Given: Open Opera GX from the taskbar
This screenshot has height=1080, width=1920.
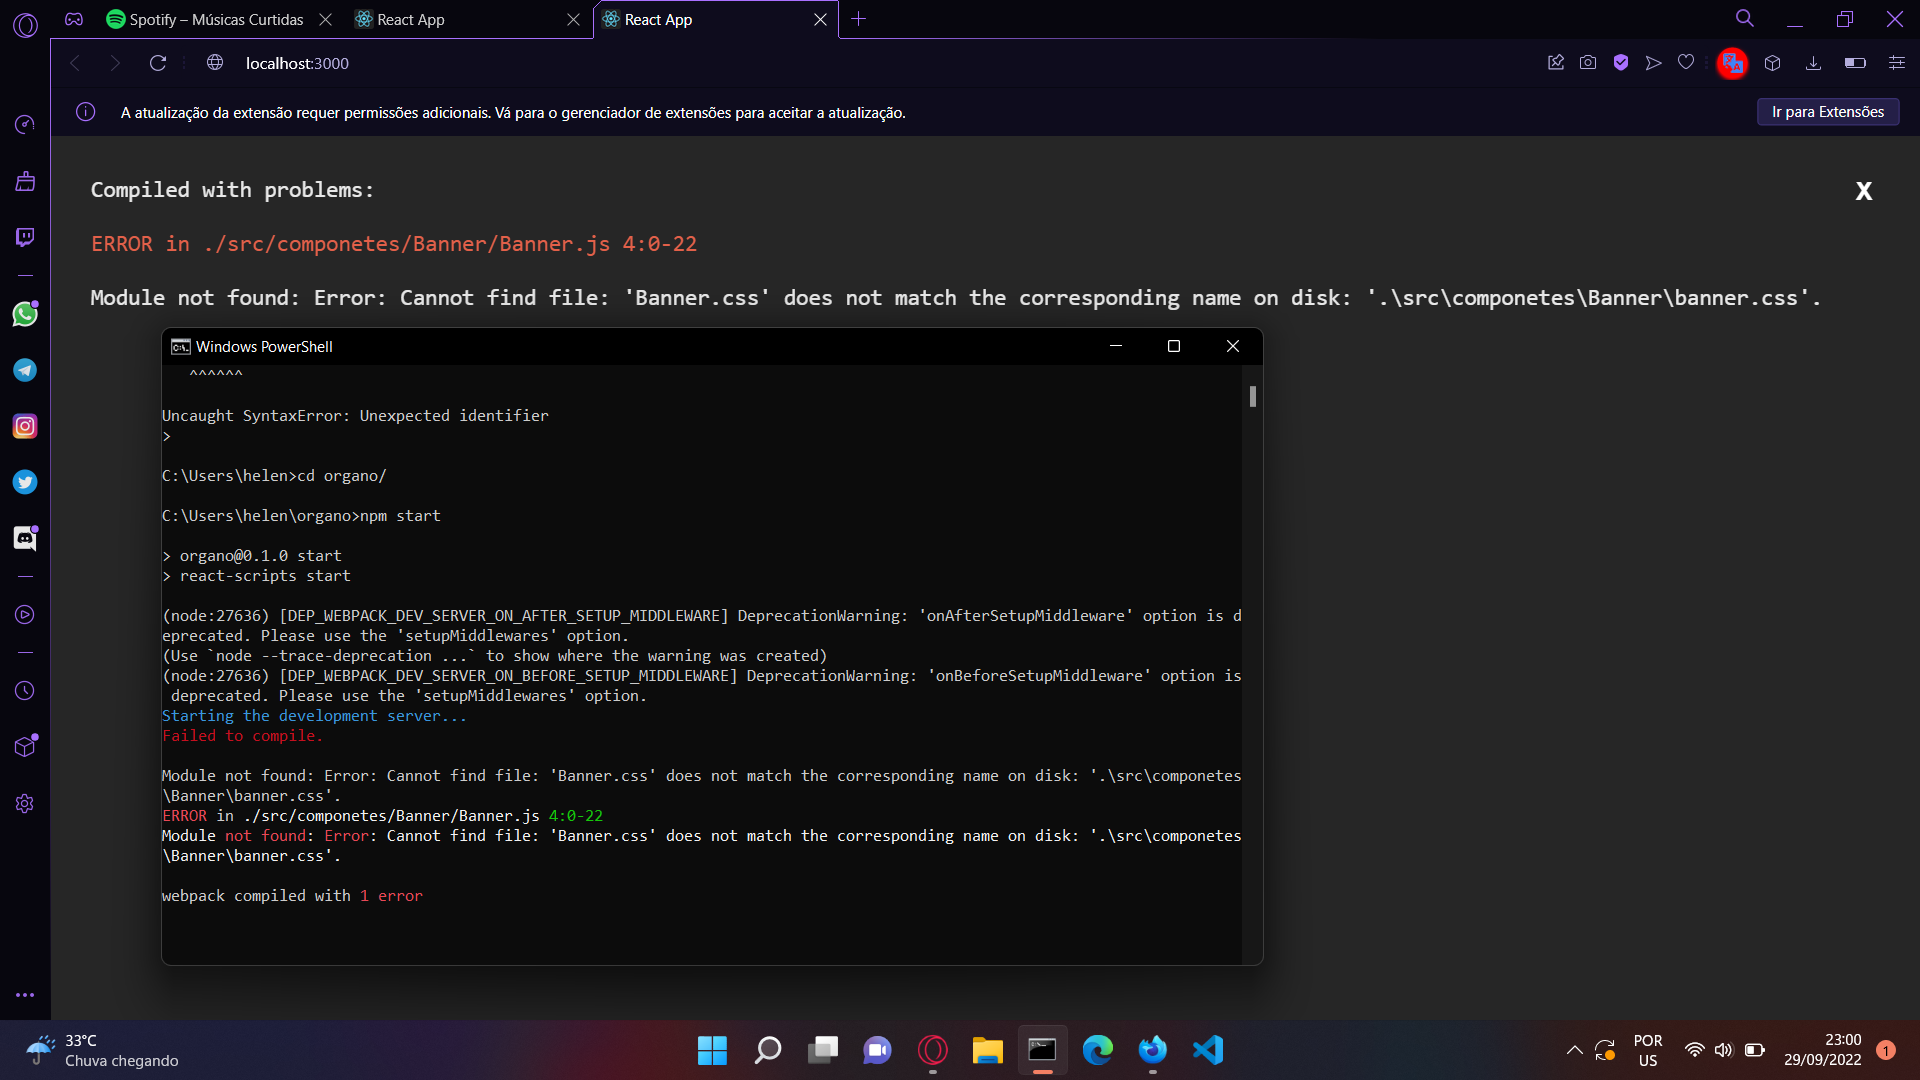Looking at the screenshot, I should tap(933, 1050).
